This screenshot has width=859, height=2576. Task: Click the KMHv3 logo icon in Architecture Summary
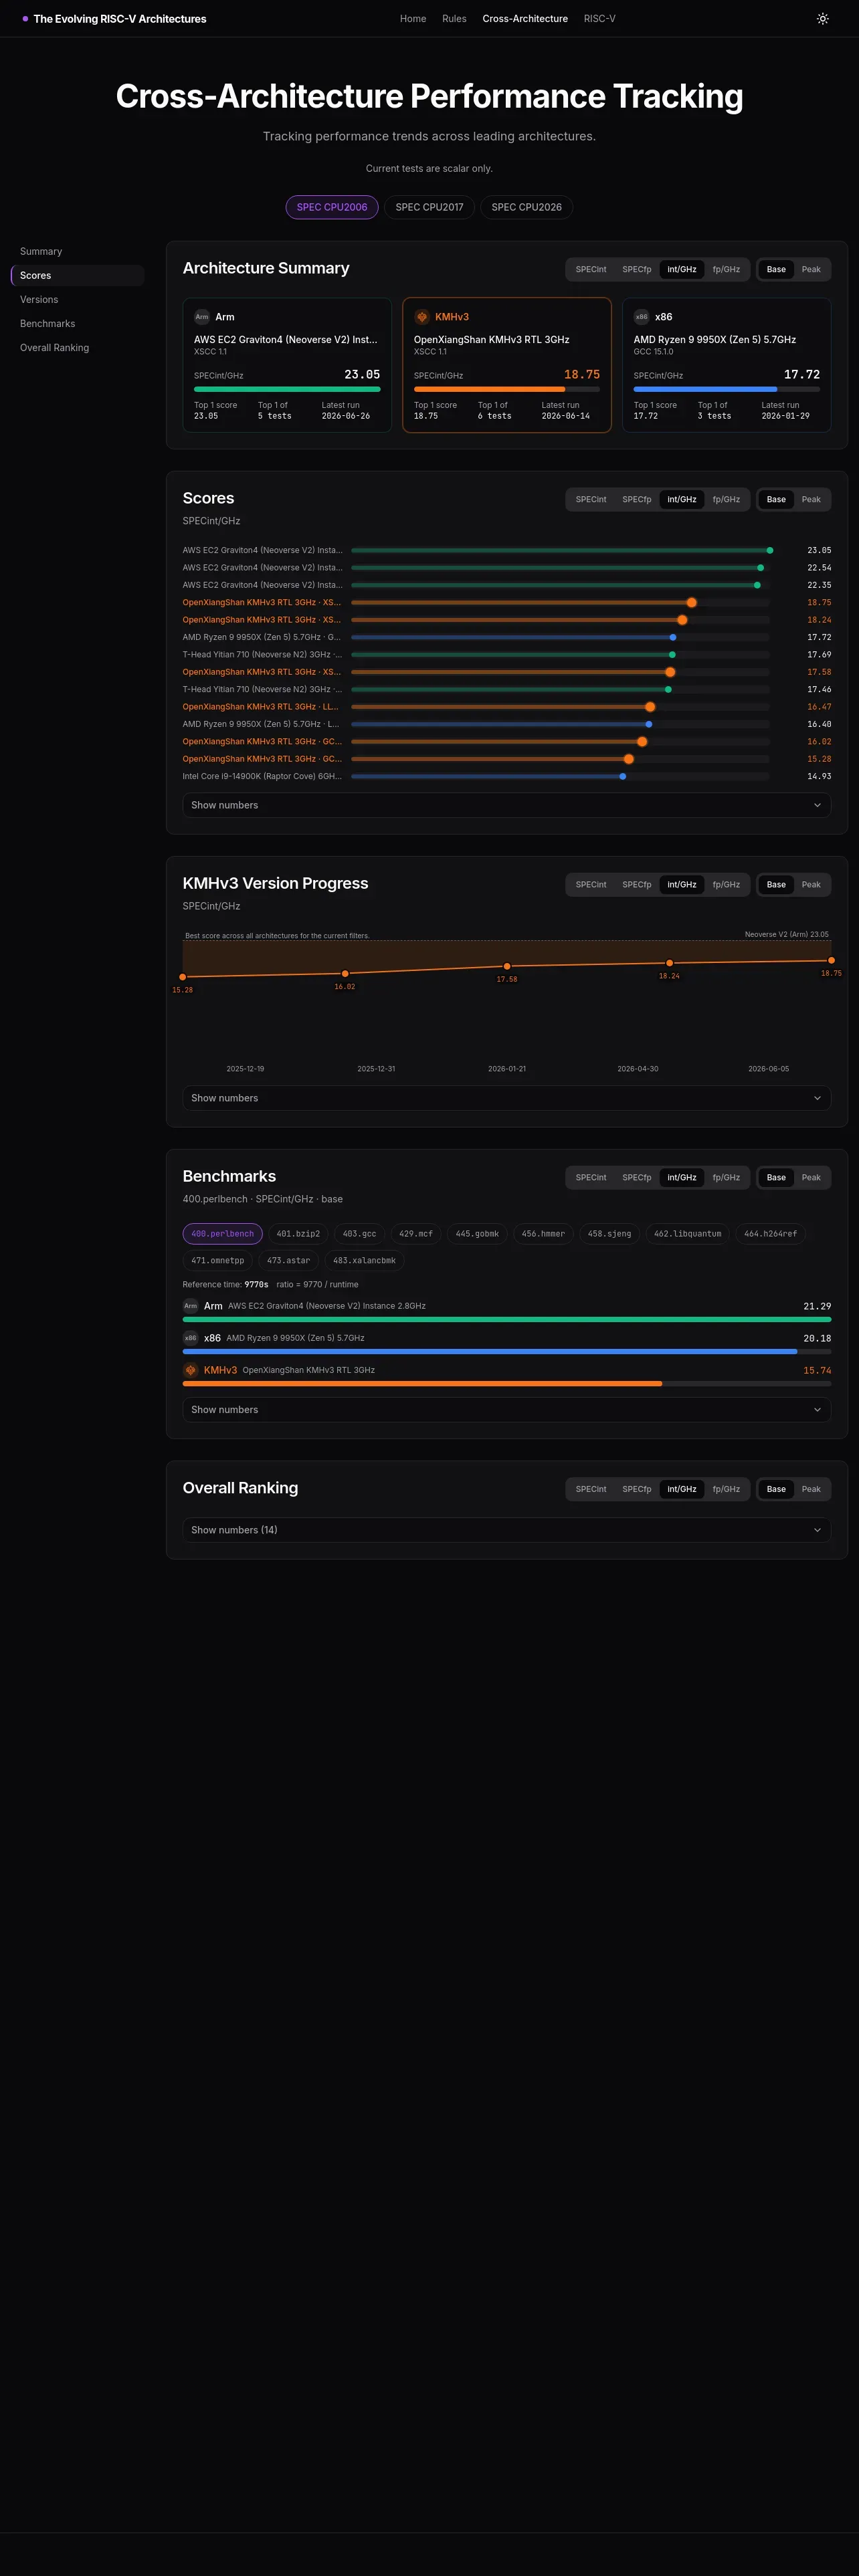tap(422, 317)
